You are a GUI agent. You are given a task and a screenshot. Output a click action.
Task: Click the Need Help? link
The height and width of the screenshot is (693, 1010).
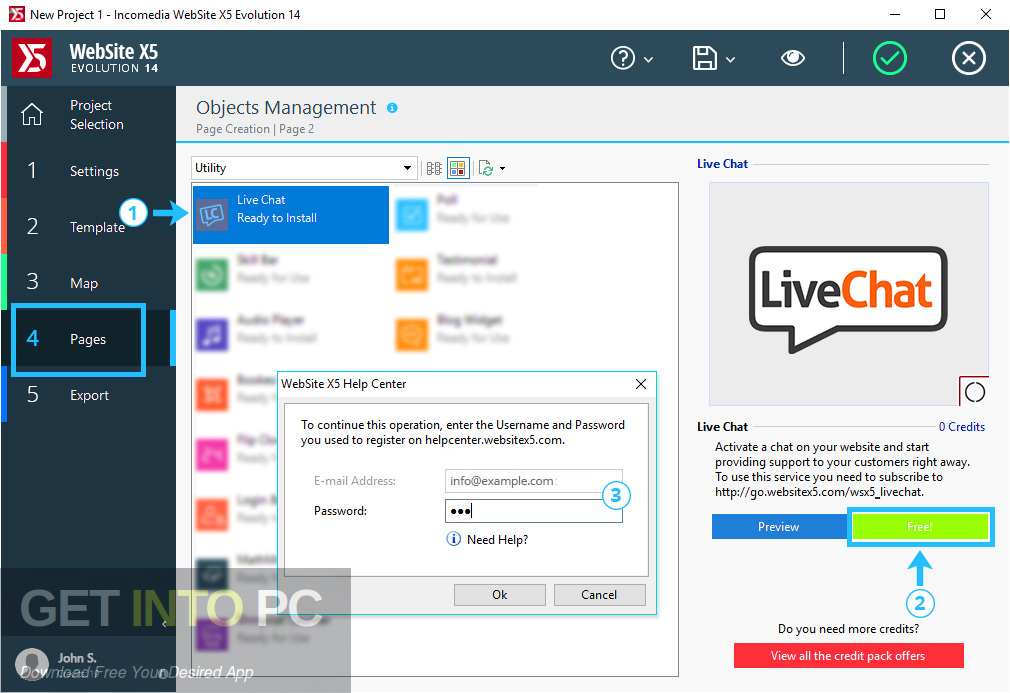pos(497,540)
